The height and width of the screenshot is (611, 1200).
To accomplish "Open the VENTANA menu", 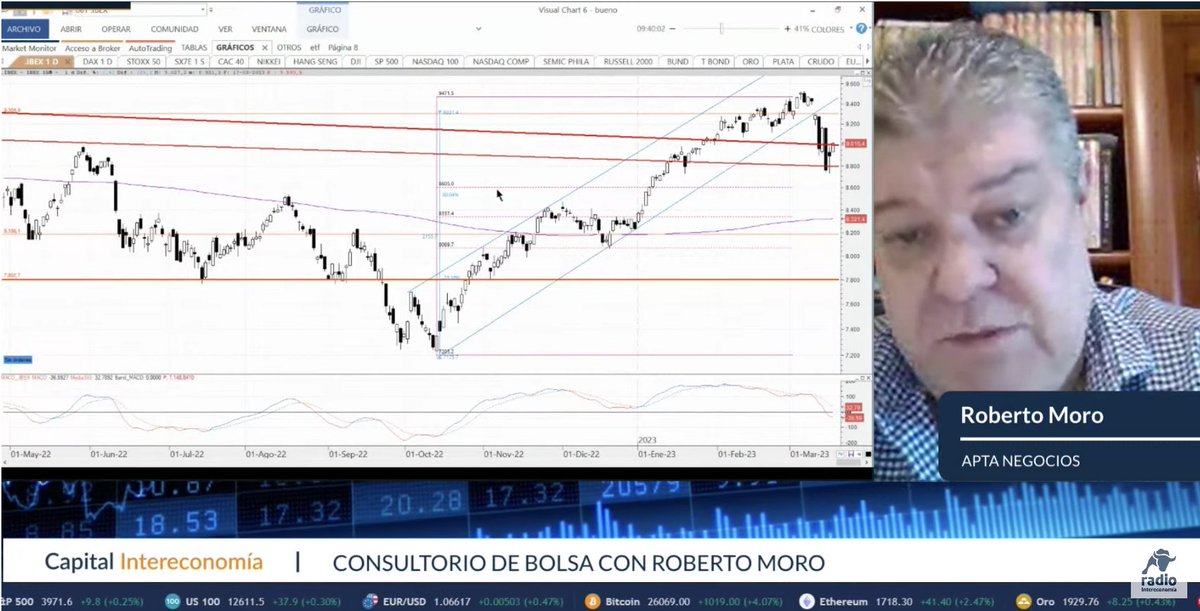I will point(270,29).
